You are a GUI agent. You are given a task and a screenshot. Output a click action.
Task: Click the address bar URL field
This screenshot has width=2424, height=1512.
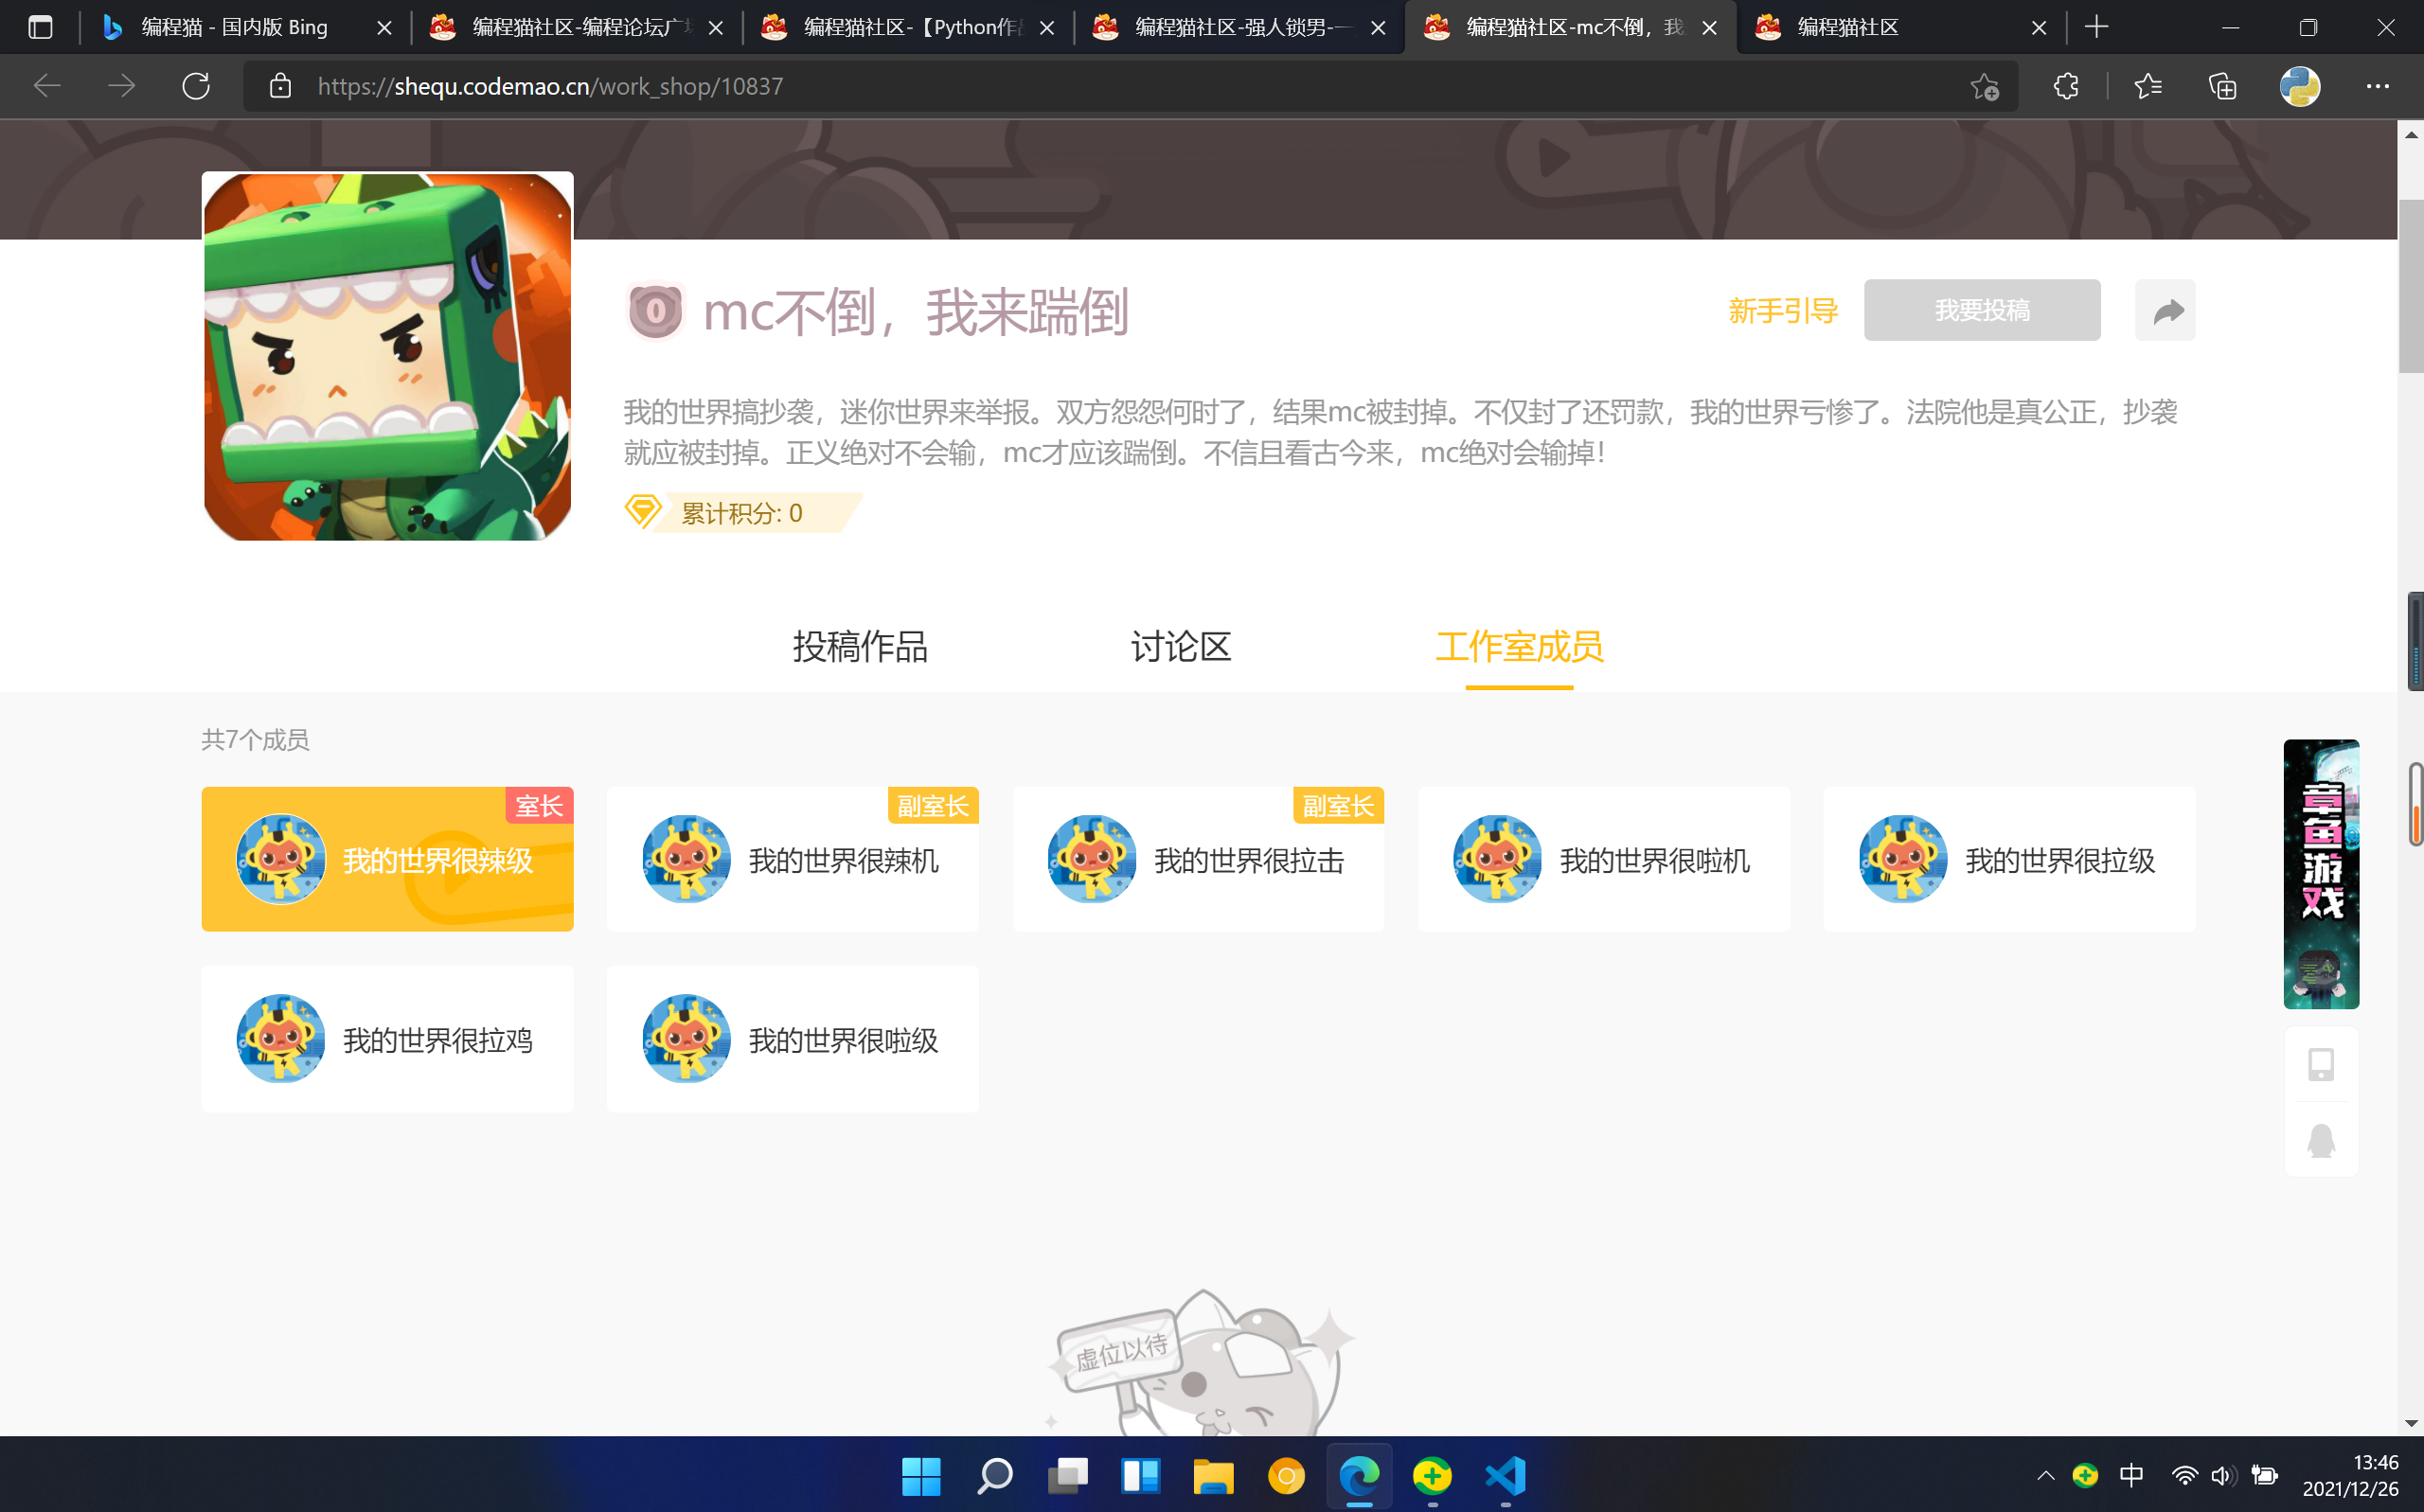pyautogui.click(x=1130, y=86)
